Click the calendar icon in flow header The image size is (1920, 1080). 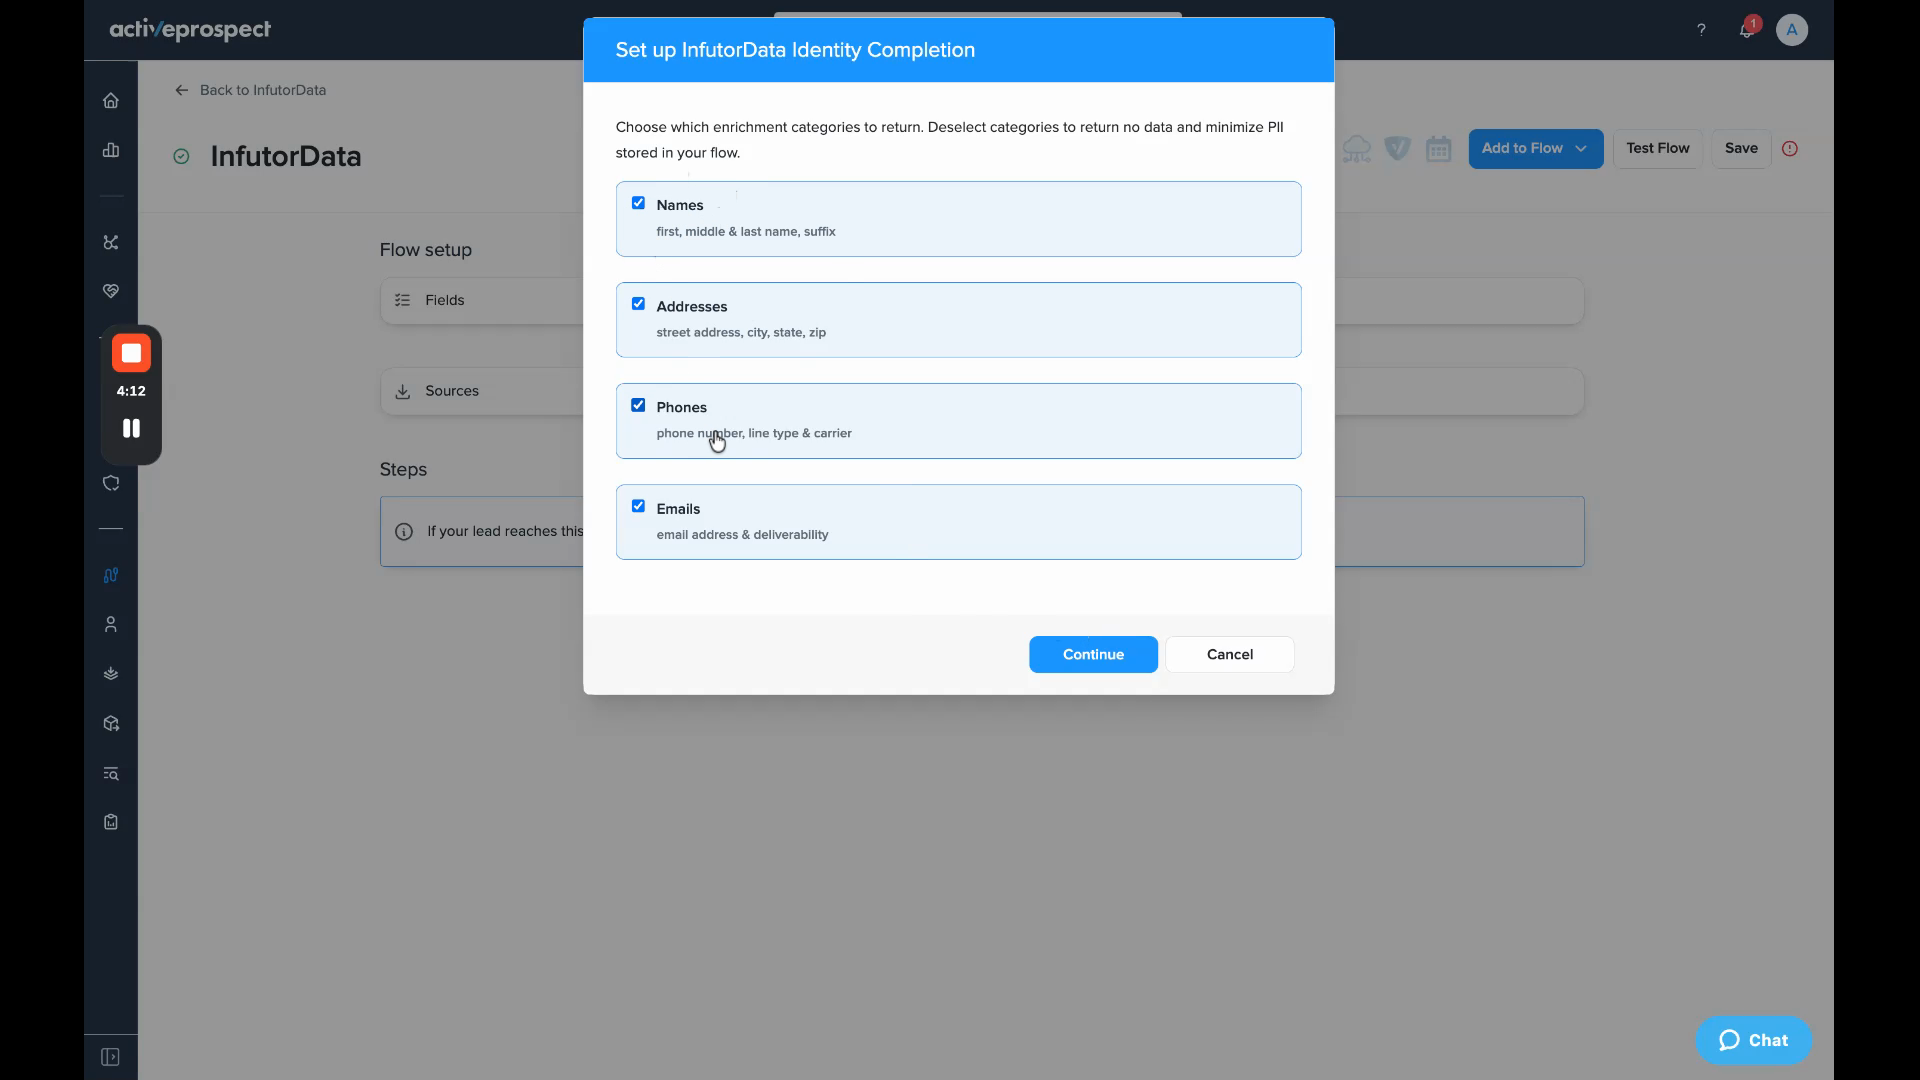pyautogui.click(x=1438, y=149)
